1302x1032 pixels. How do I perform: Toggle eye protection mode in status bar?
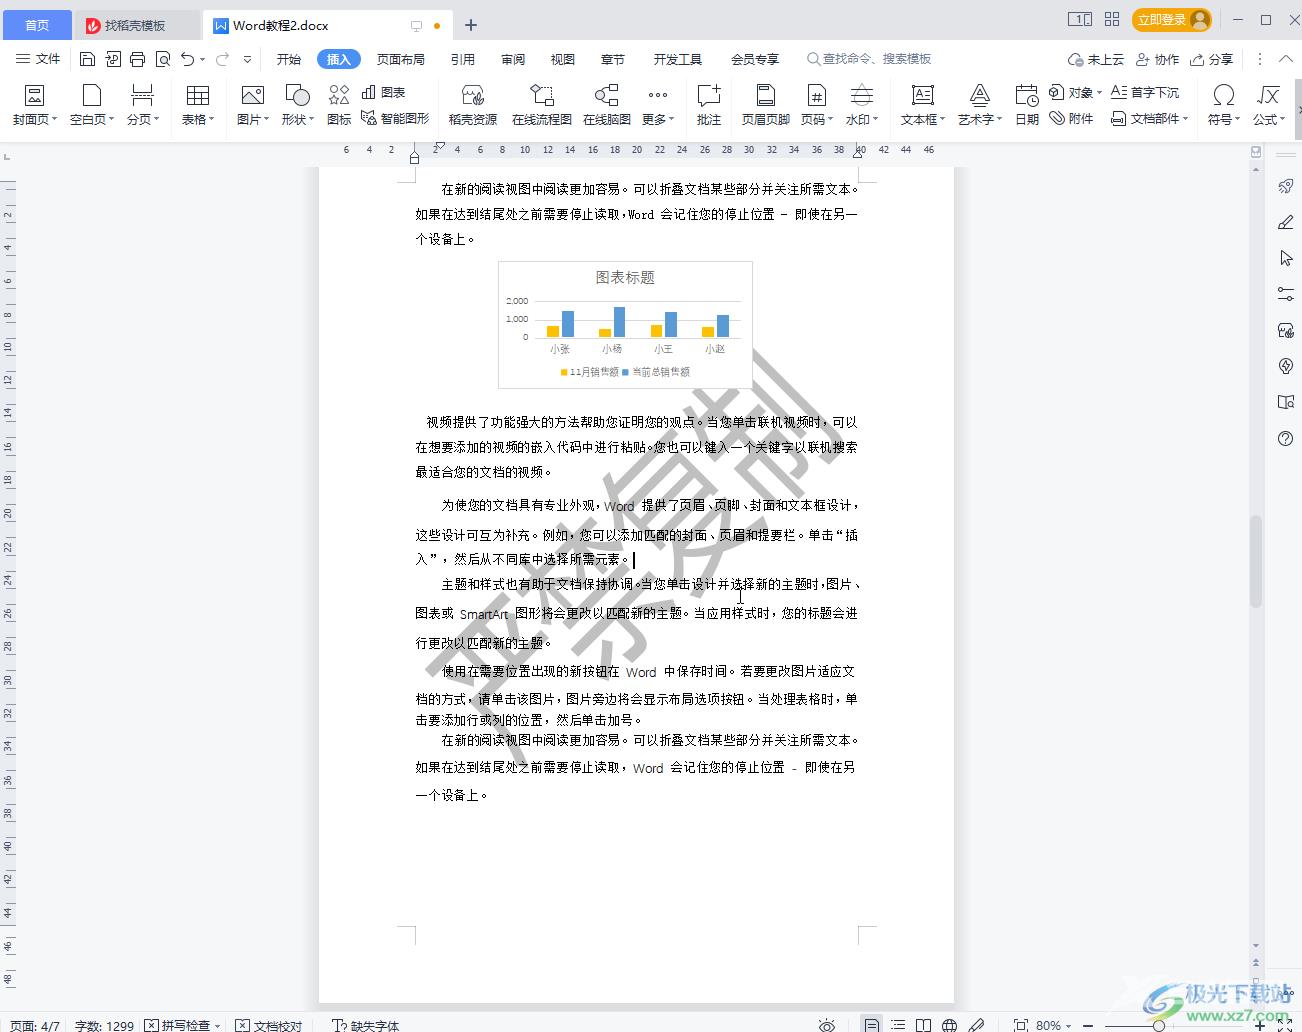point(826,1025)
